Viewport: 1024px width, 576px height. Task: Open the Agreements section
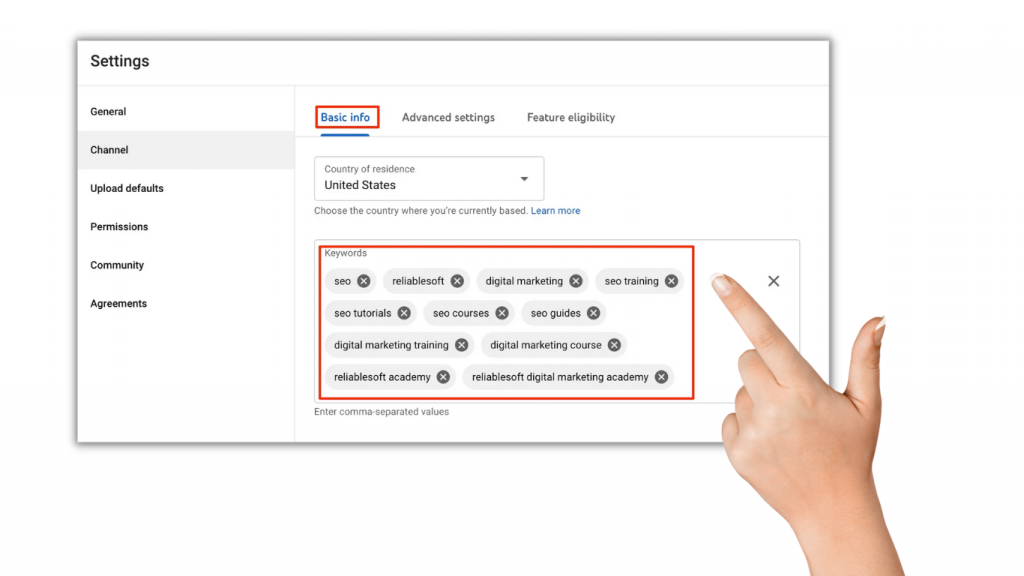tap(186, 304)
